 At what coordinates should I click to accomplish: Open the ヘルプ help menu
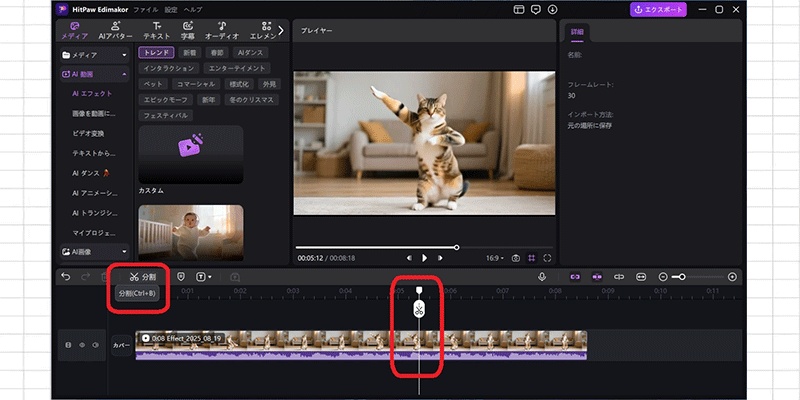pos(193,10)
